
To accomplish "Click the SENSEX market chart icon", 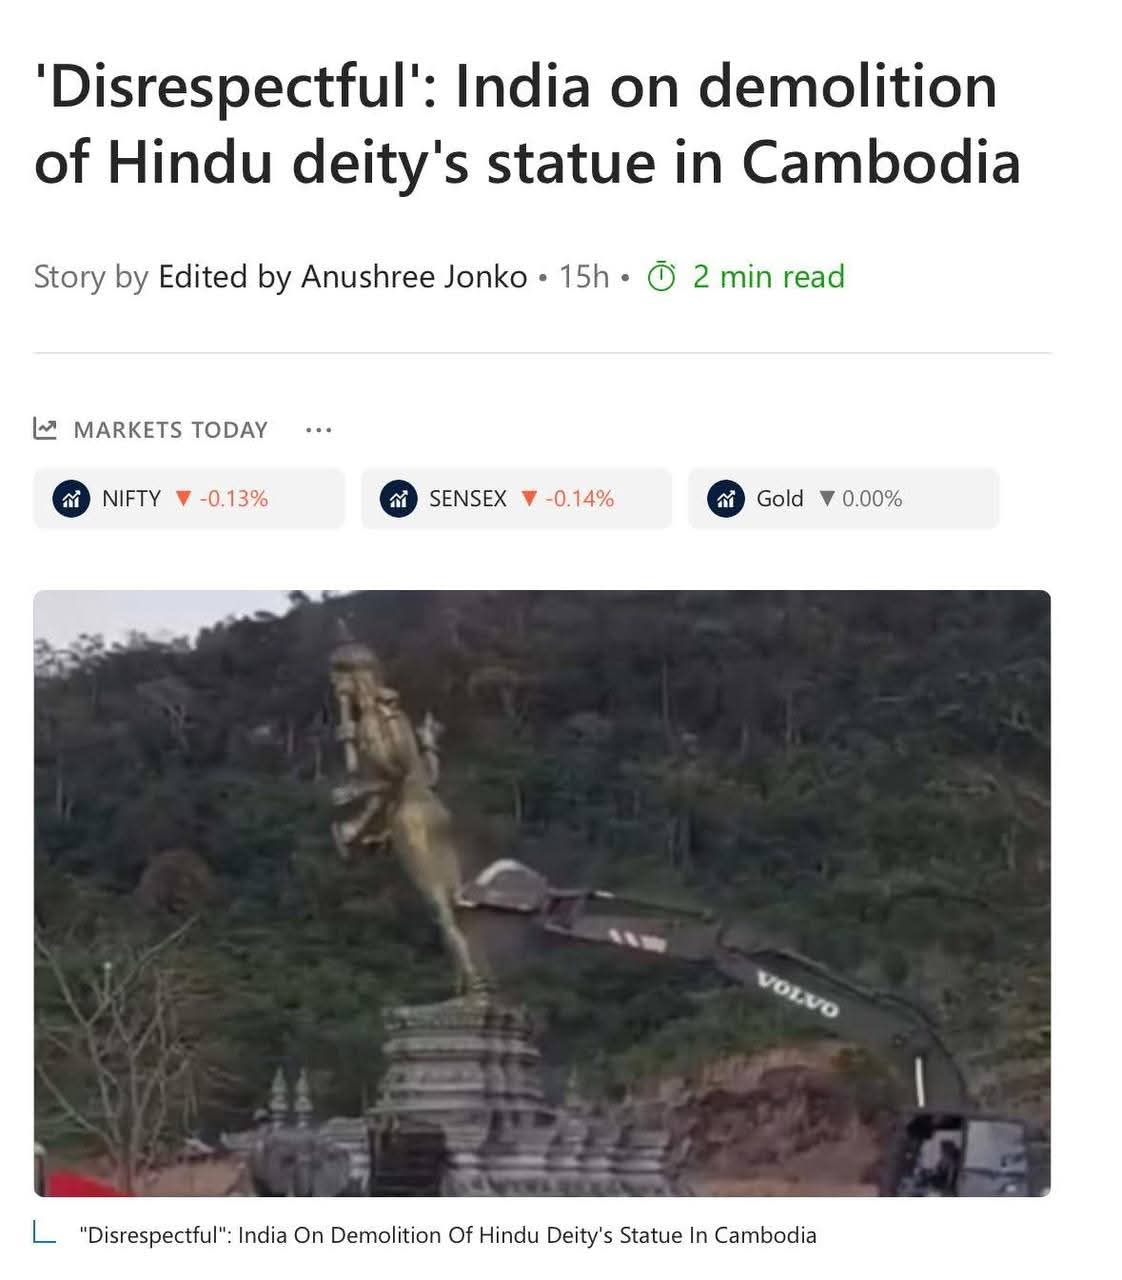I will (399, 498).
